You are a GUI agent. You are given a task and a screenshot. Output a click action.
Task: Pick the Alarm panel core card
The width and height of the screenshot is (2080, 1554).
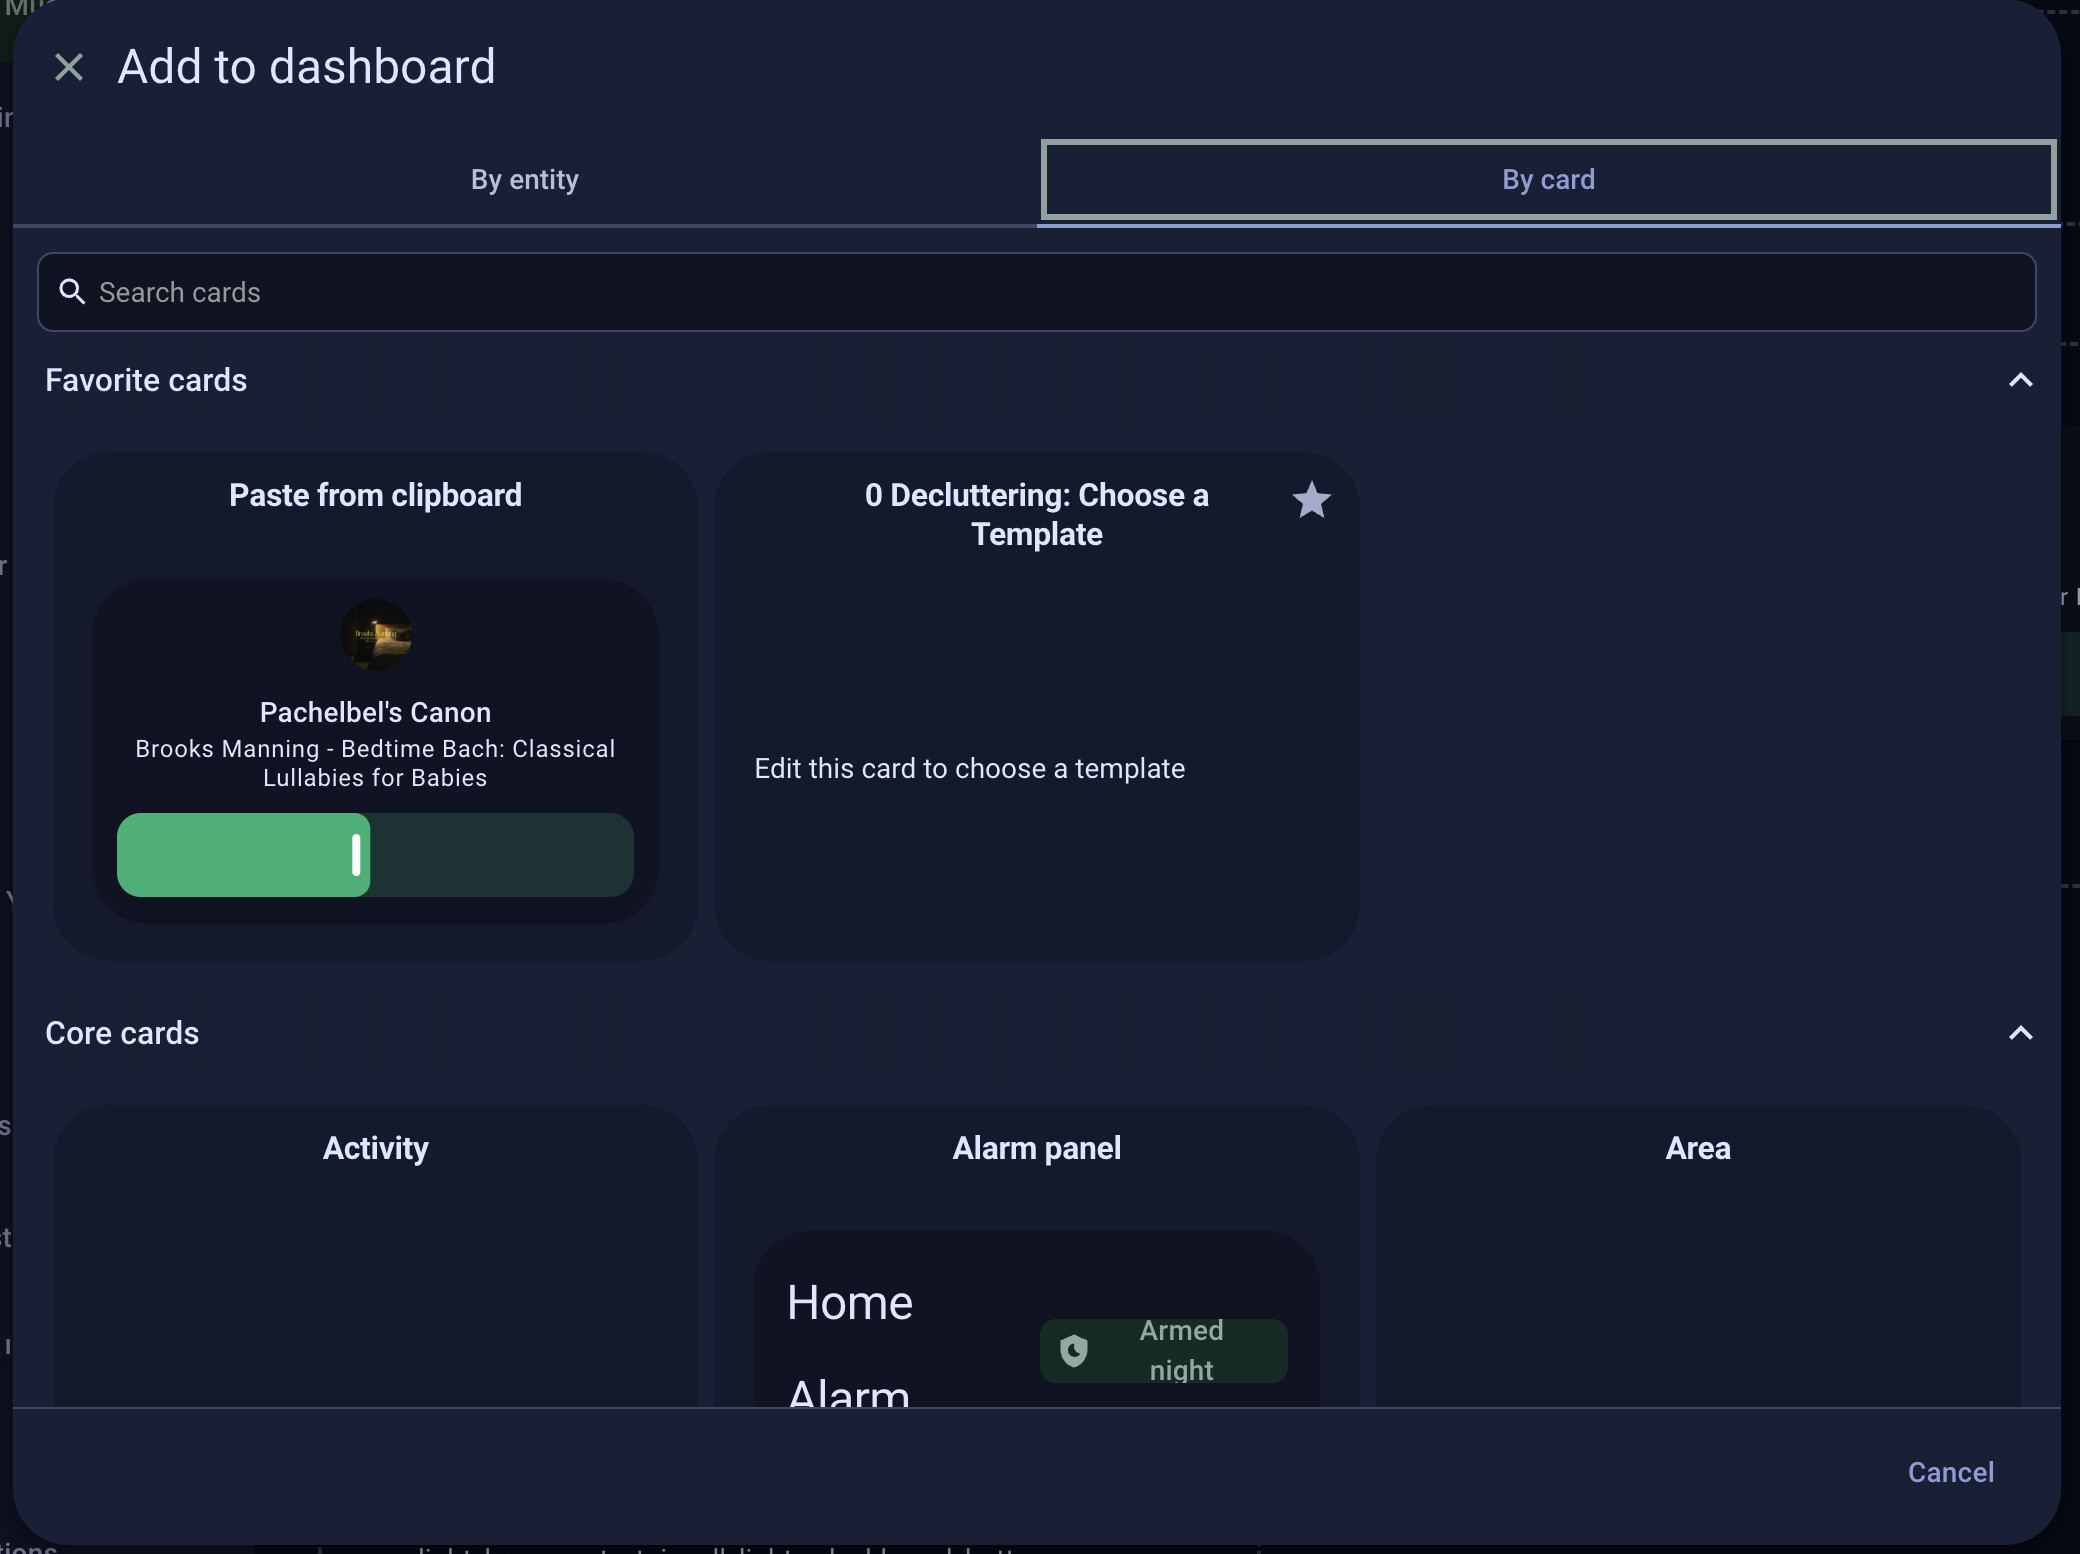tap(1036, 1256)
